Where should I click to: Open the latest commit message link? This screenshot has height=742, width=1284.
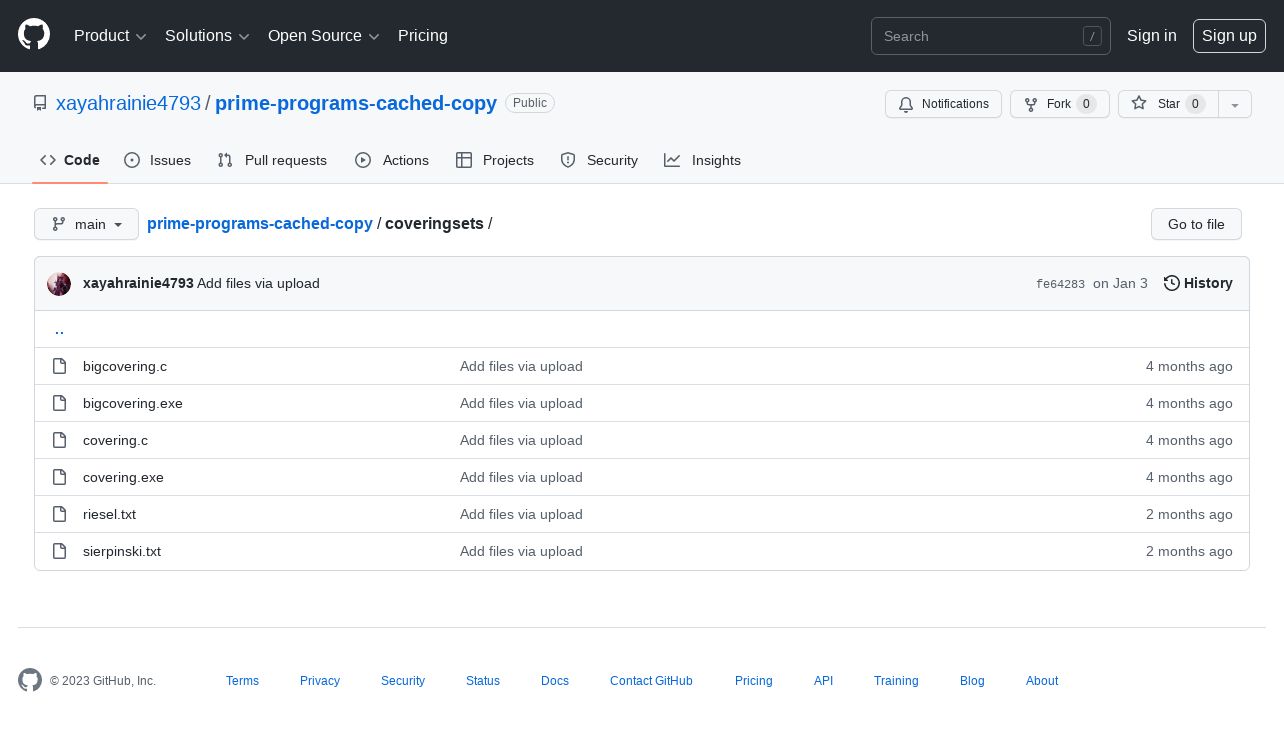tap(258, 284)
